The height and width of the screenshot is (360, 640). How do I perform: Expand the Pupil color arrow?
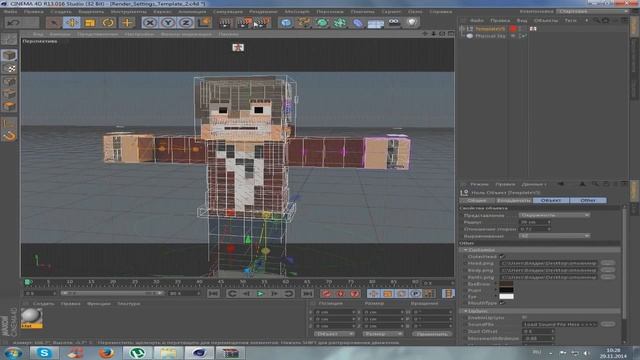pyautogui.click(x=496, y=290)
